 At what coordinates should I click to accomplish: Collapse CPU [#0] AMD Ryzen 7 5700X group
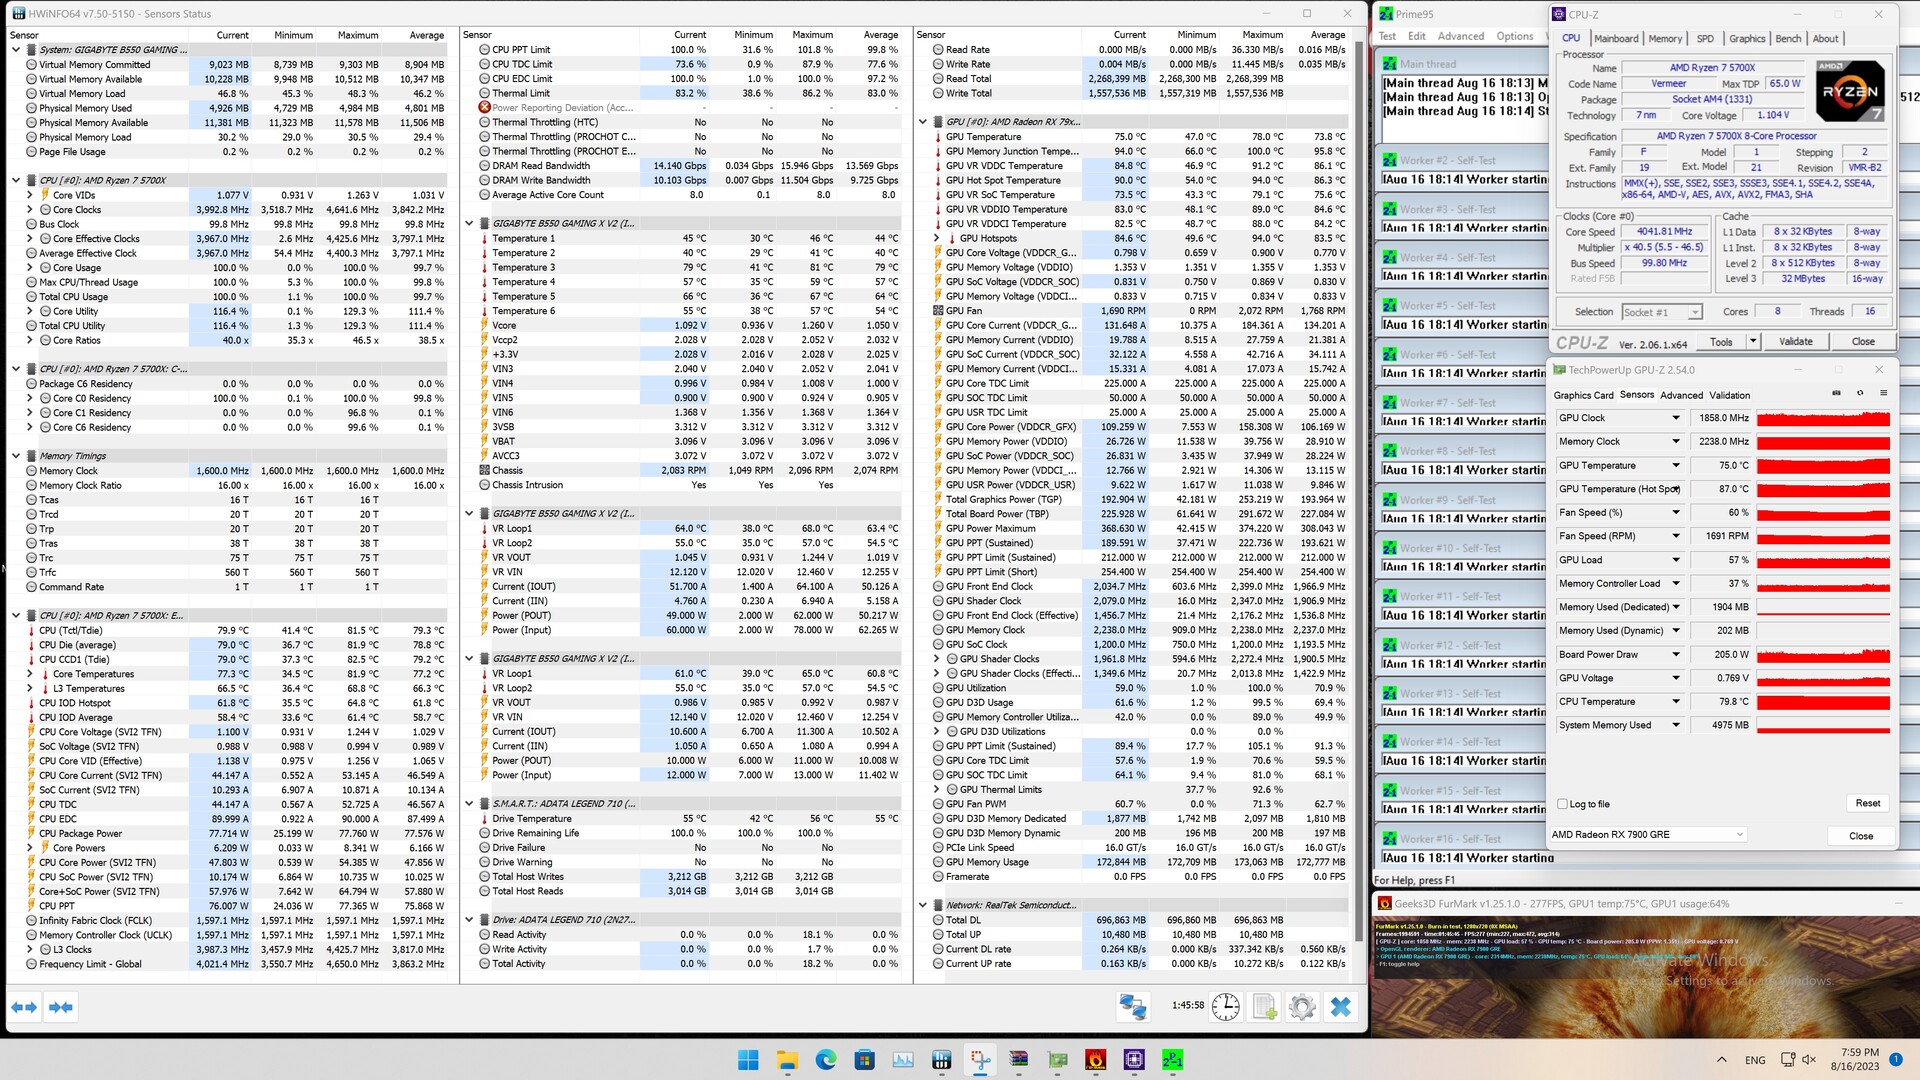16,181
